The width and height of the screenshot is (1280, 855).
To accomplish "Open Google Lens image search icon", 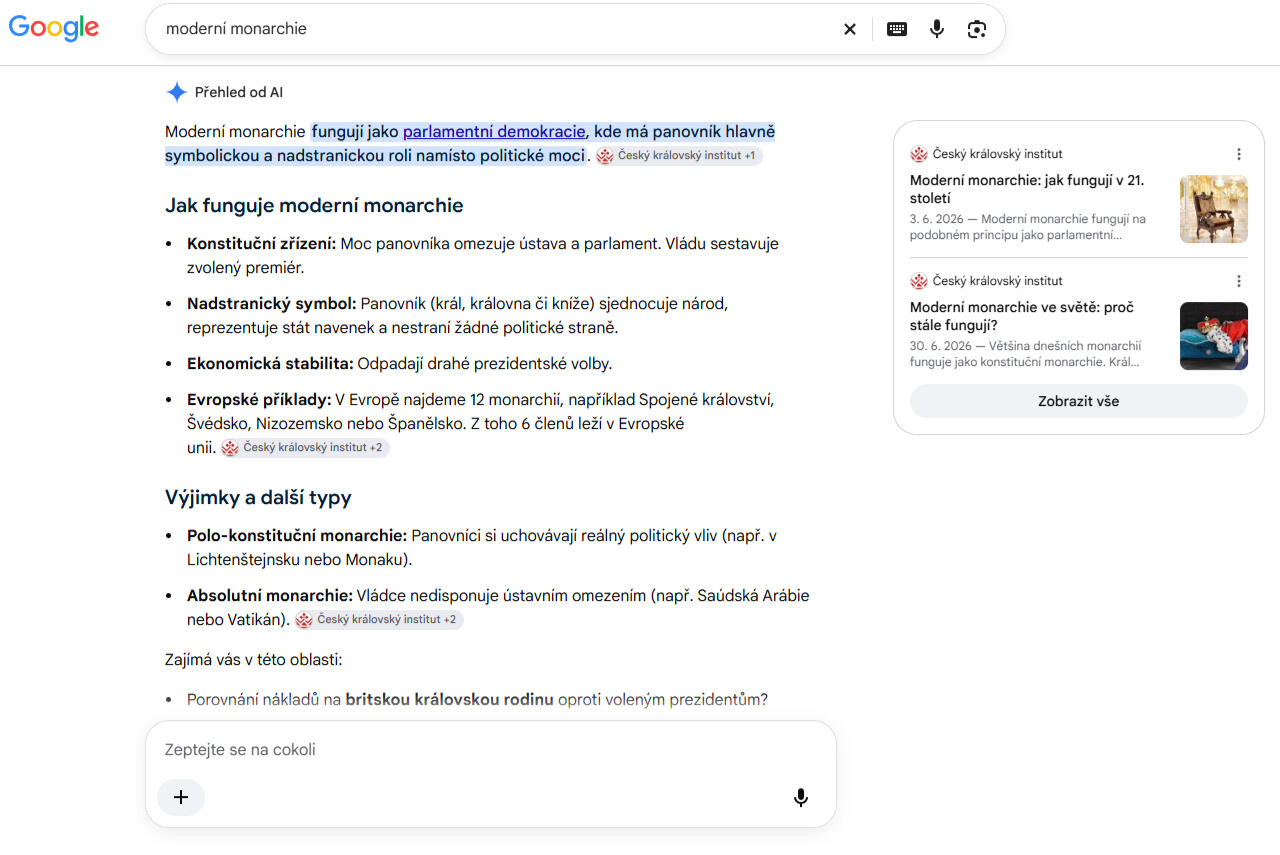I will click(977, 29).
